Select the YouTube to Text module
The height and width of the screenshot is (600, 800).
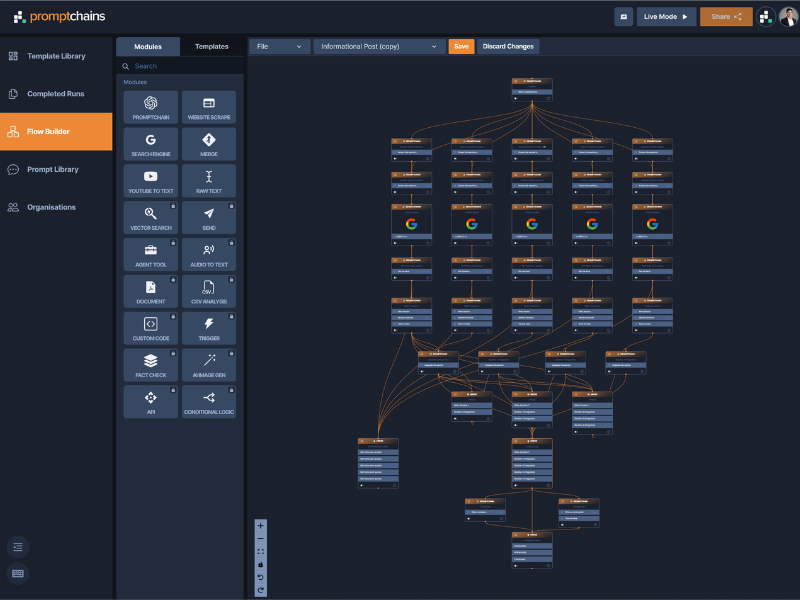pyautogui.click(x=151, y=181)
